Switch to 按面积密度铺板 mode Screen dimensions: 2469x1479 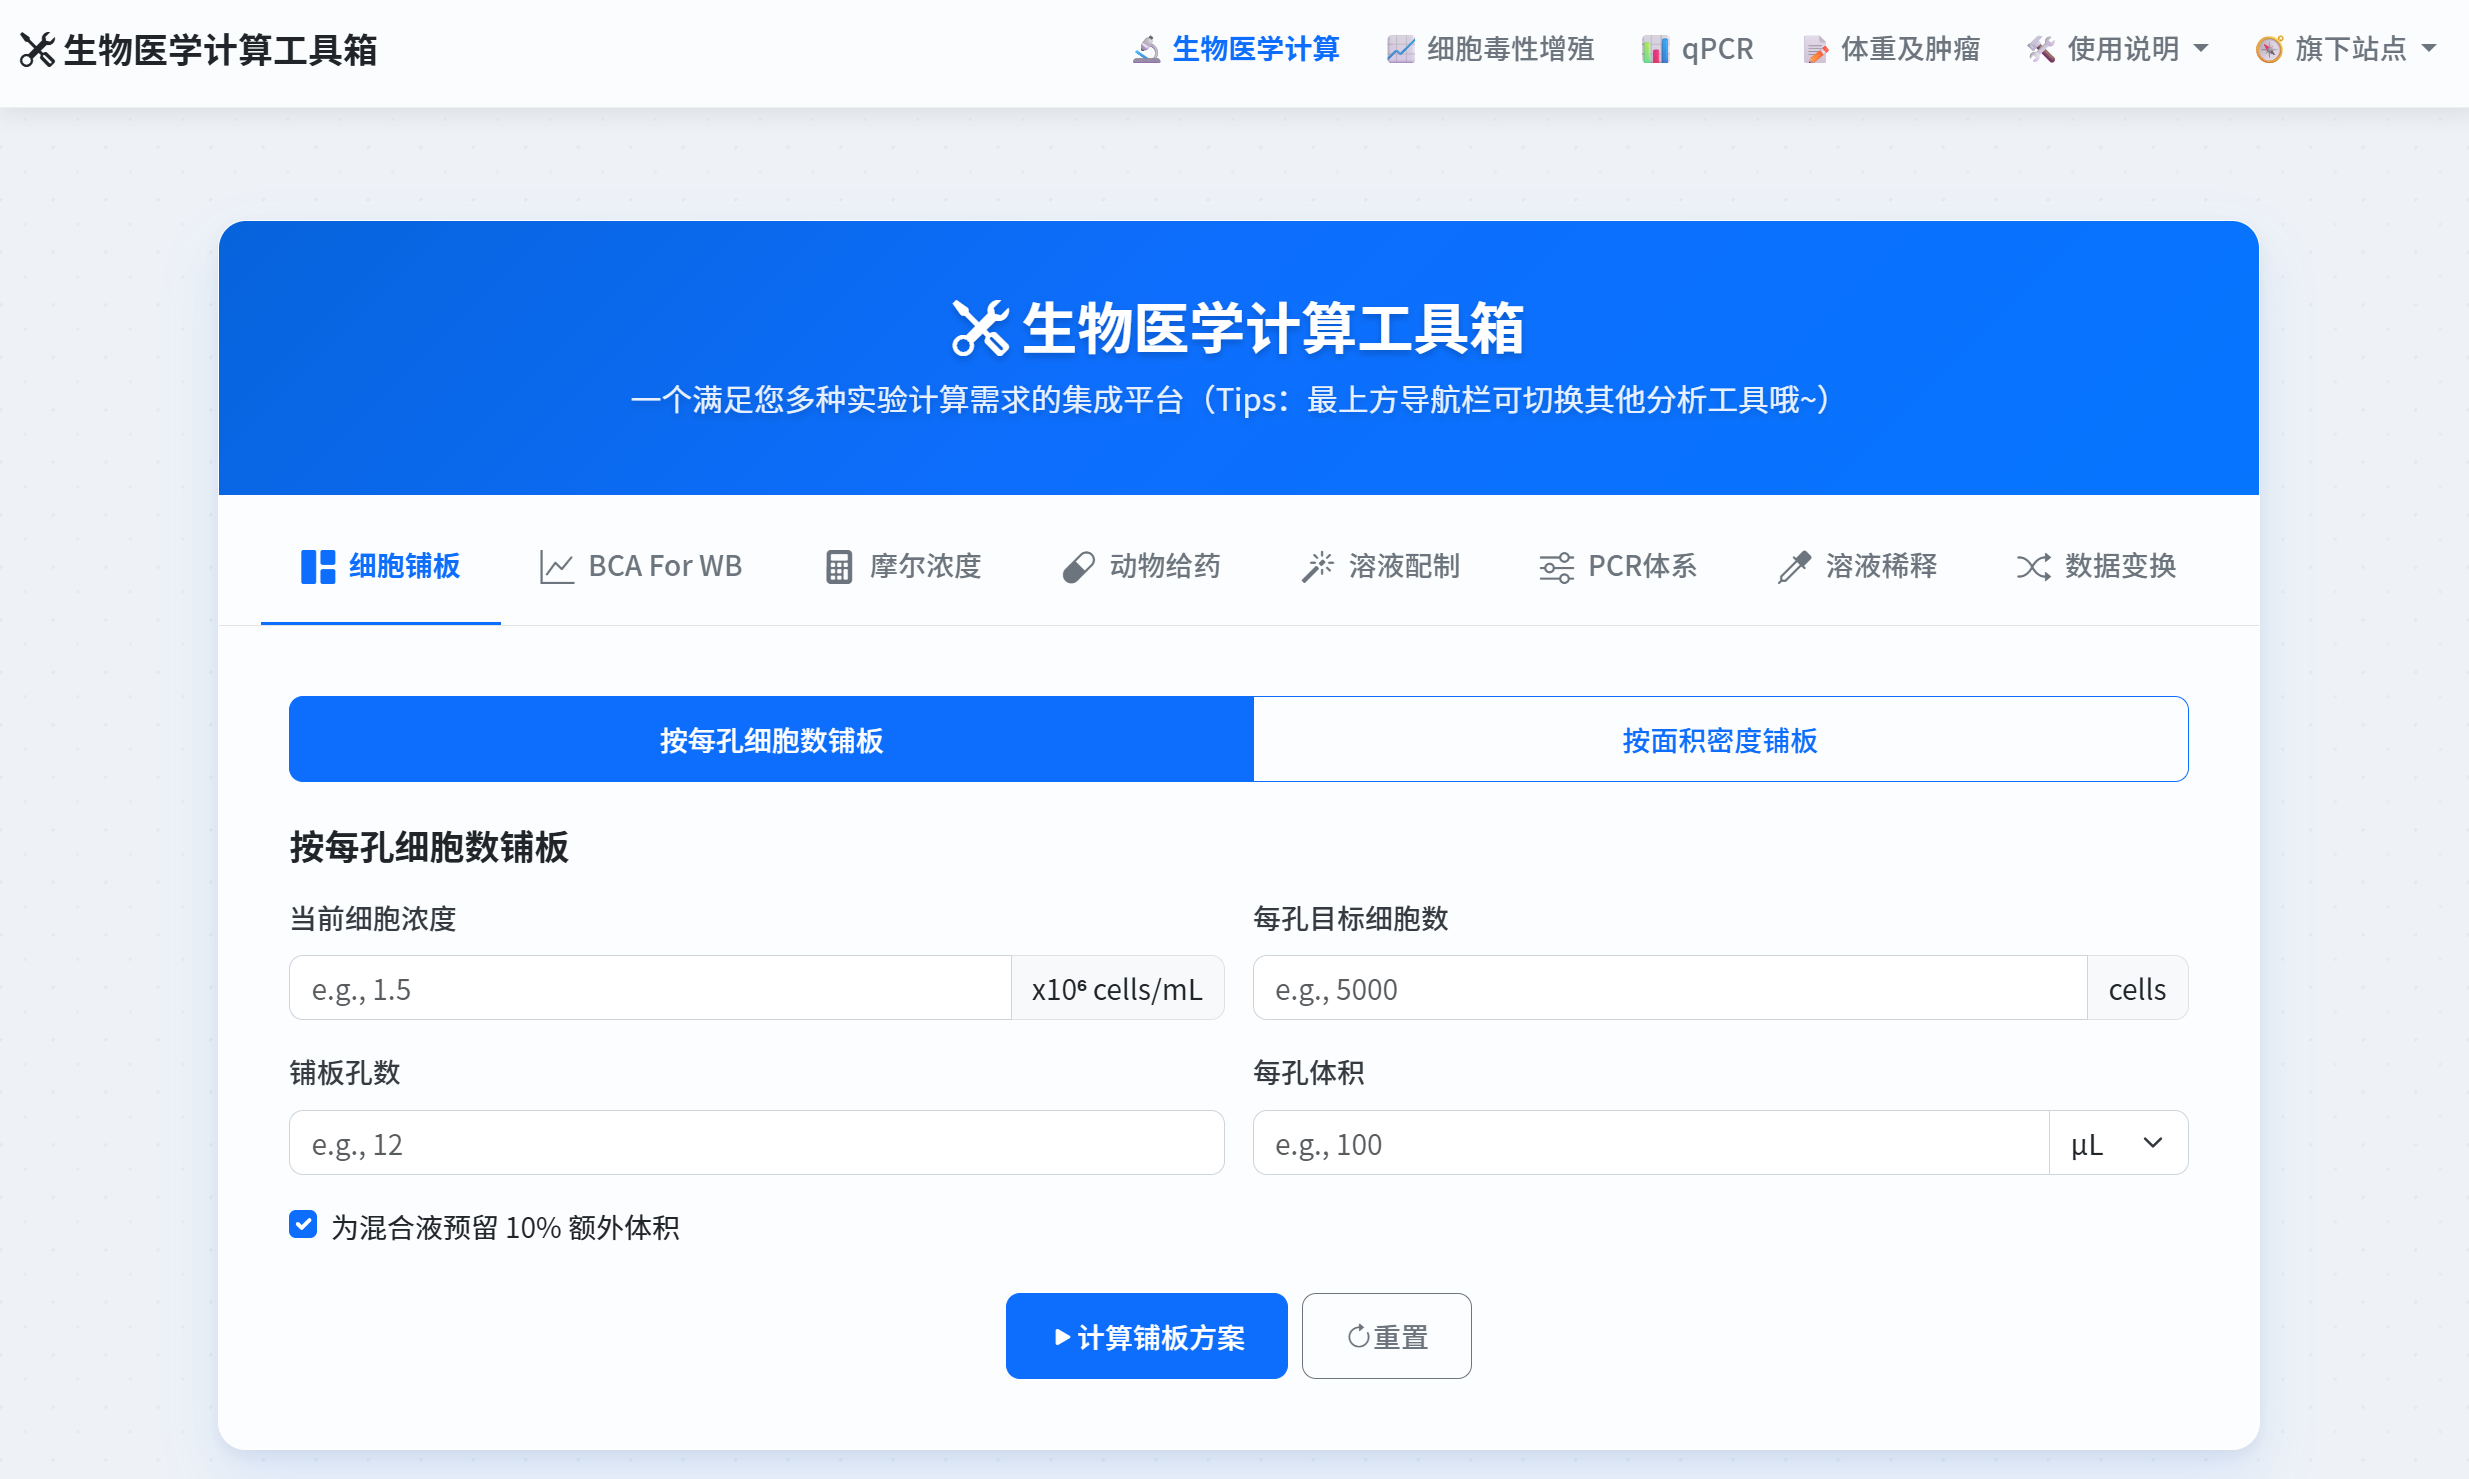point(1720,740)
